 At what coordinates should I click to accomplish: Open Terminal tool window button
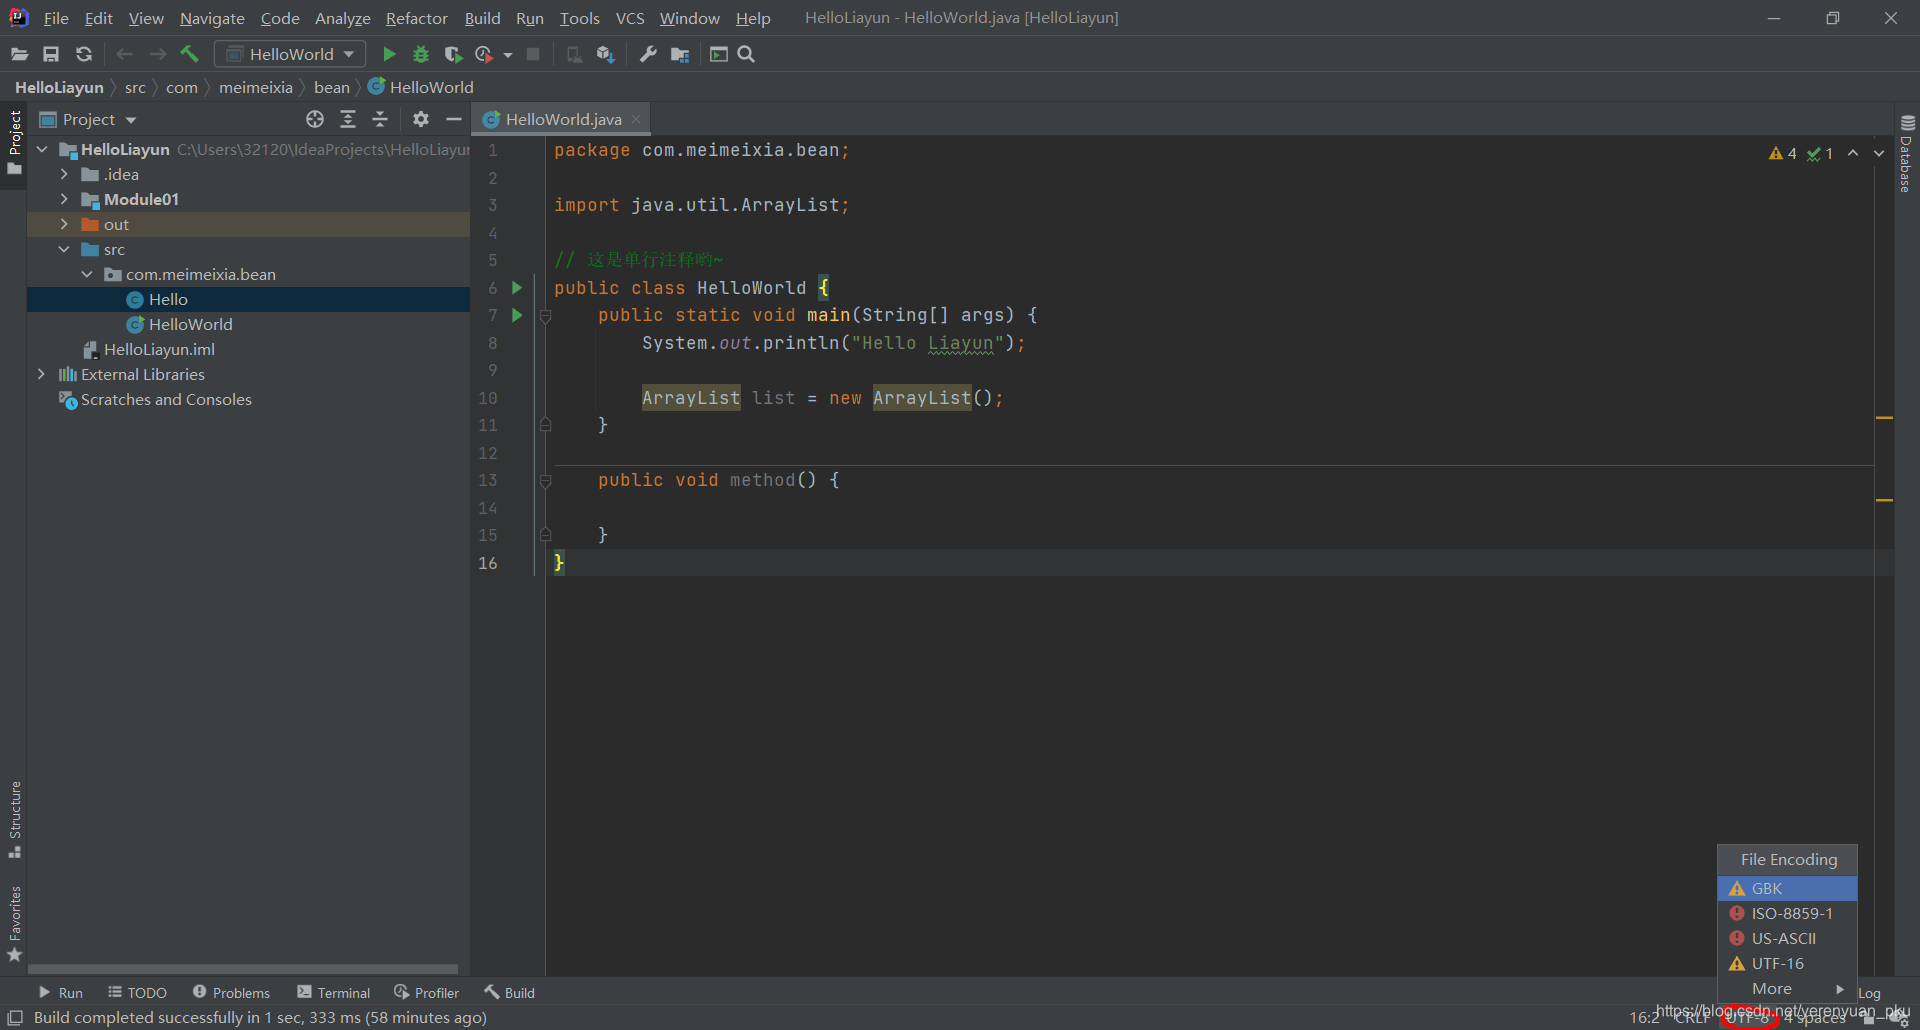click(x=334, y=992)
